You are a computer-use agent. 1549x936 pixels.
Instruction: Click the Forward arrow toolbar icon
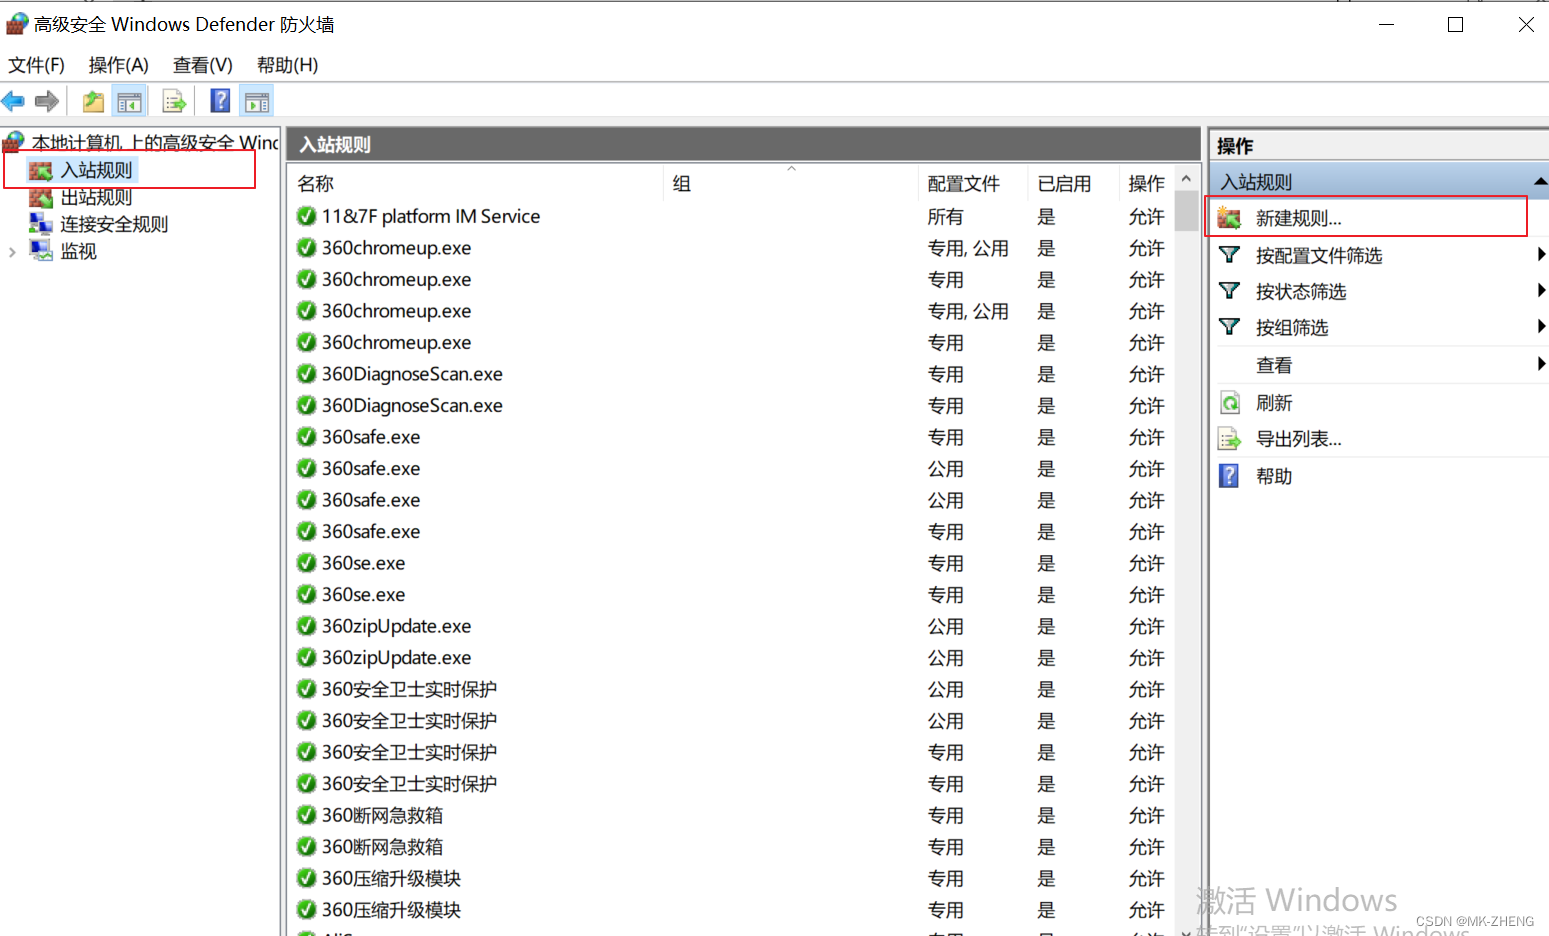(46, 101)
